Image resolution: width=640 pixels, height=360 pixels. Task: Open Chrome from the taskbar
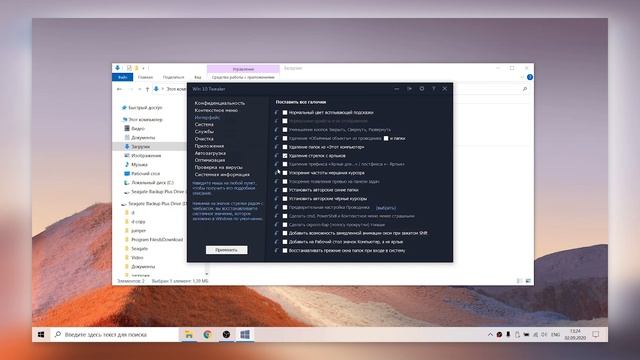(x=207, y=334)
